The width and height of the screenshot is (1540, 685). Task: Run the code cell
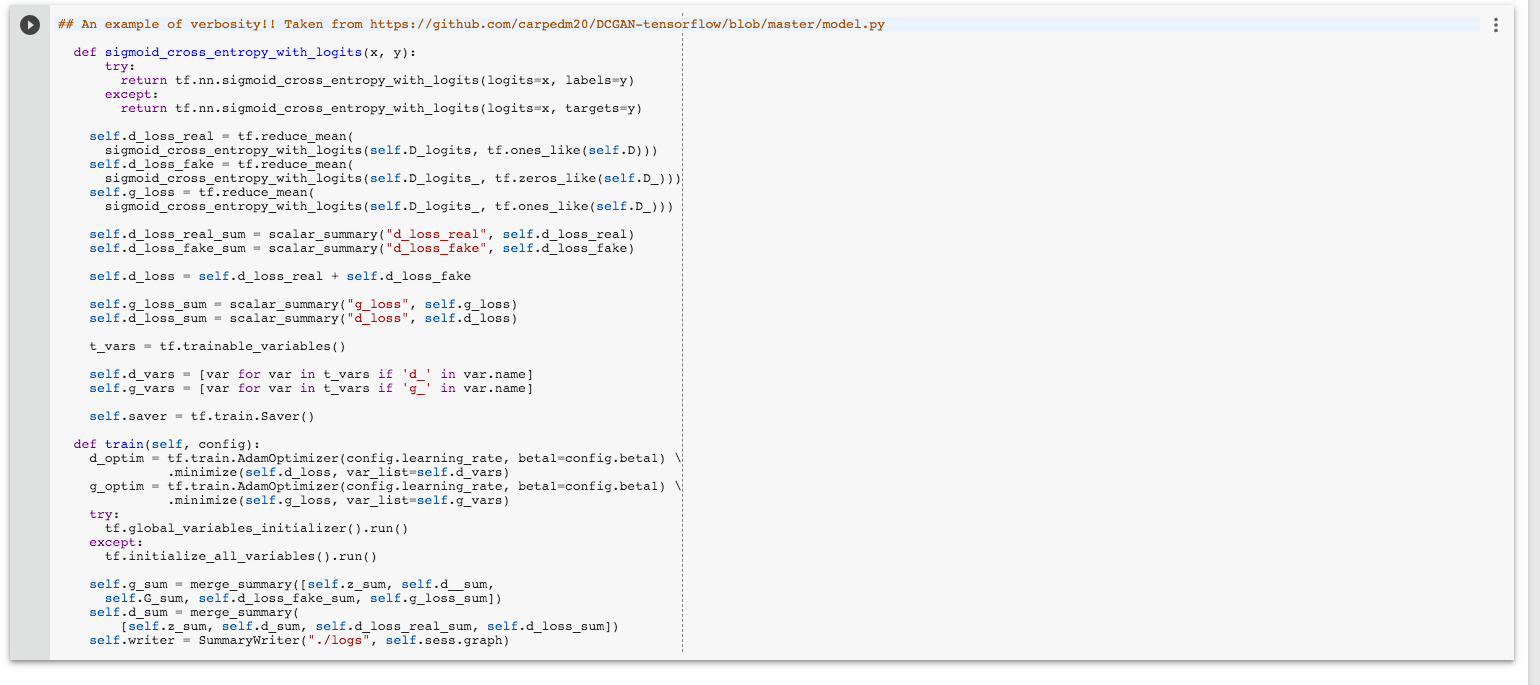[30, 25]
